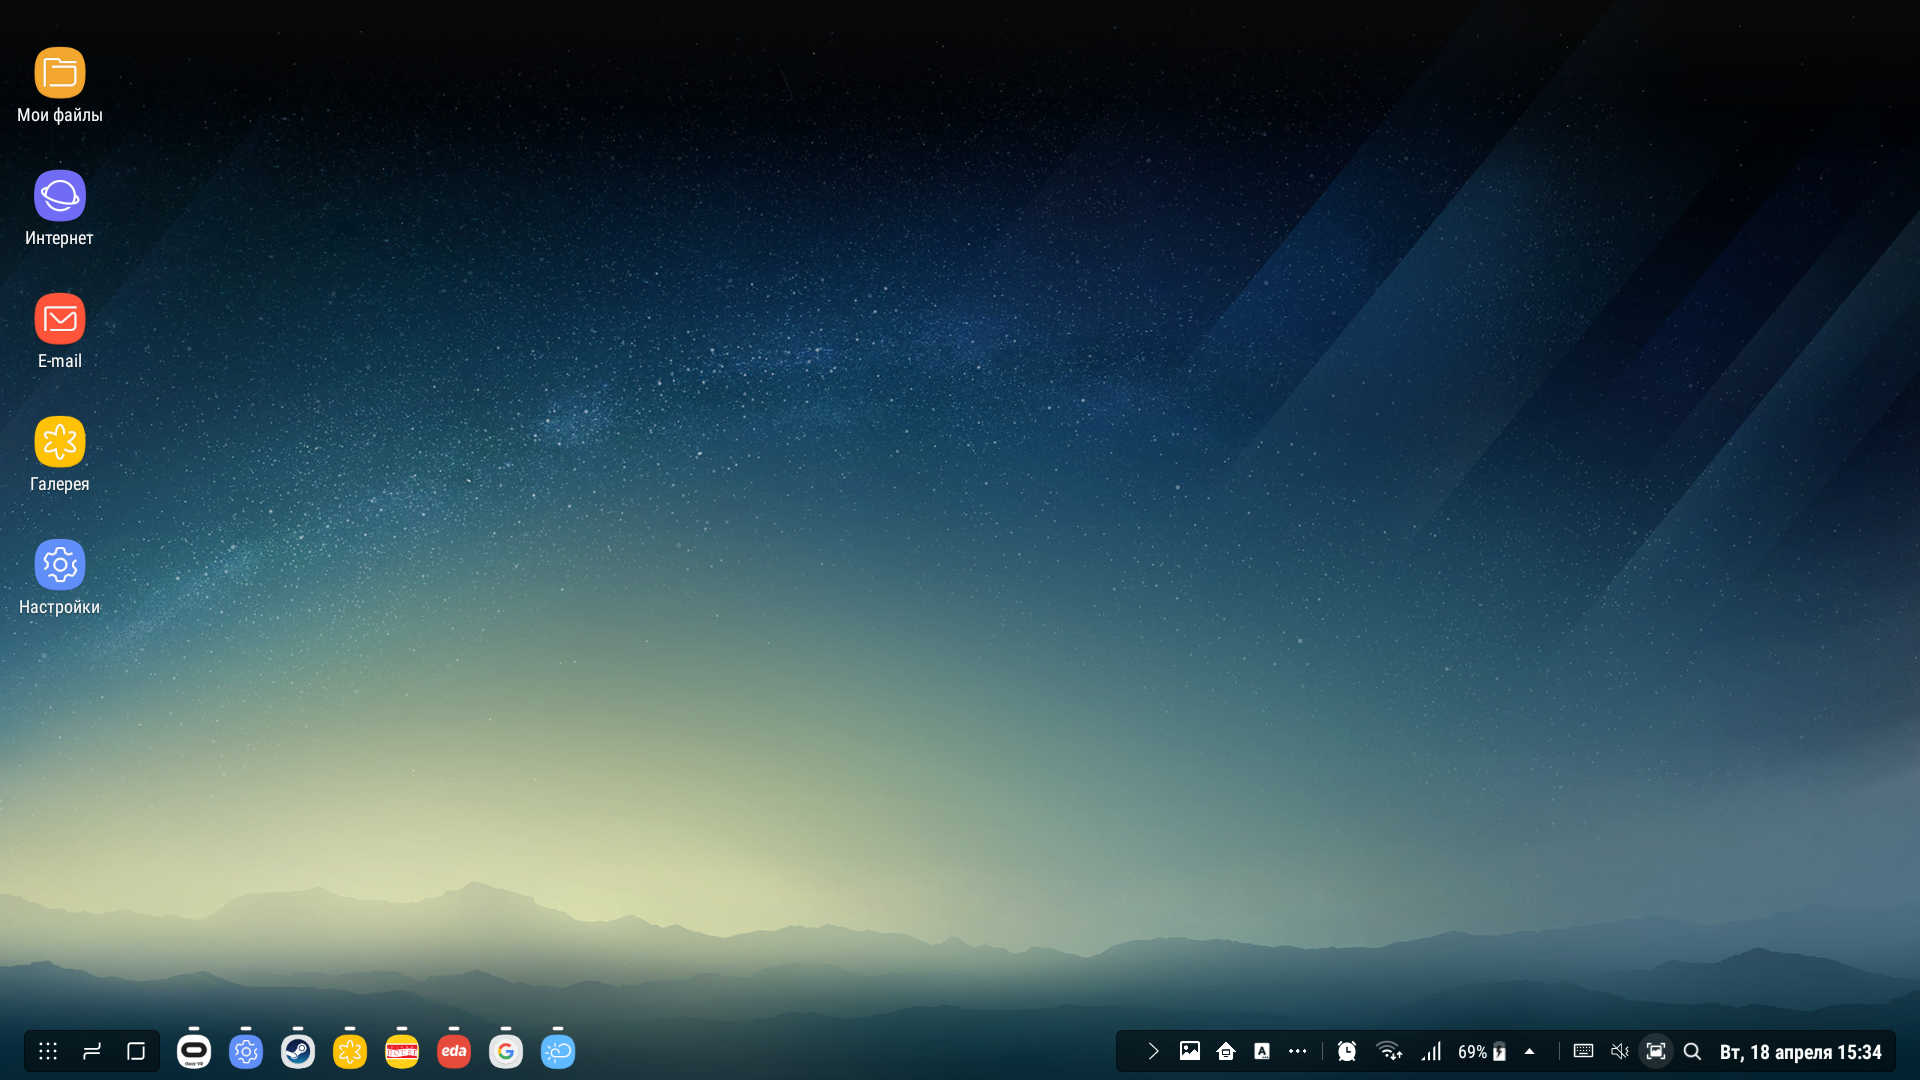Image resolution: width=1920 pixels, height=1080 pixels.
Task: Open the Настройки desktop icon
Action: tap(60, 577)
